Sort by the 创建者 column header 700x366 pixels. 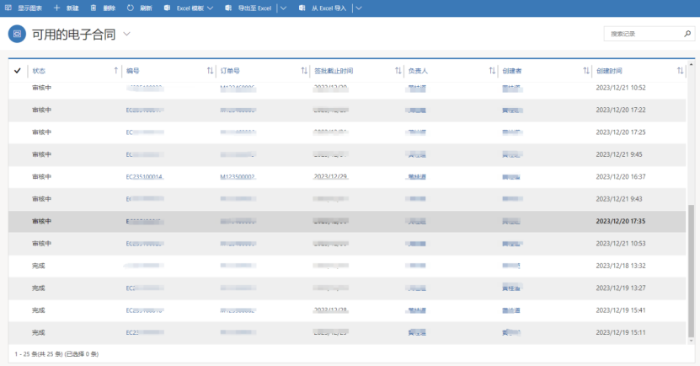512,71
